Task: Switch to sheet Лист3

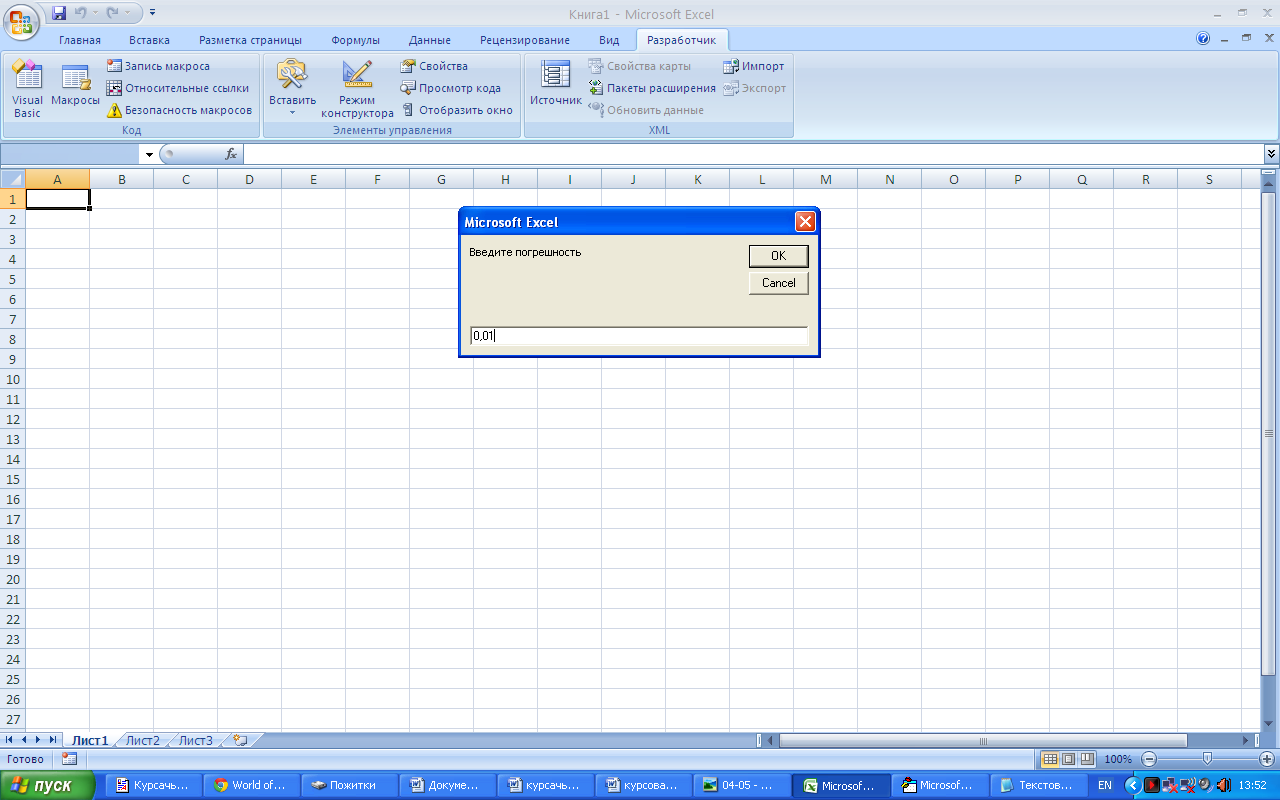Action: pyautogui.click(x=195, y=741)
